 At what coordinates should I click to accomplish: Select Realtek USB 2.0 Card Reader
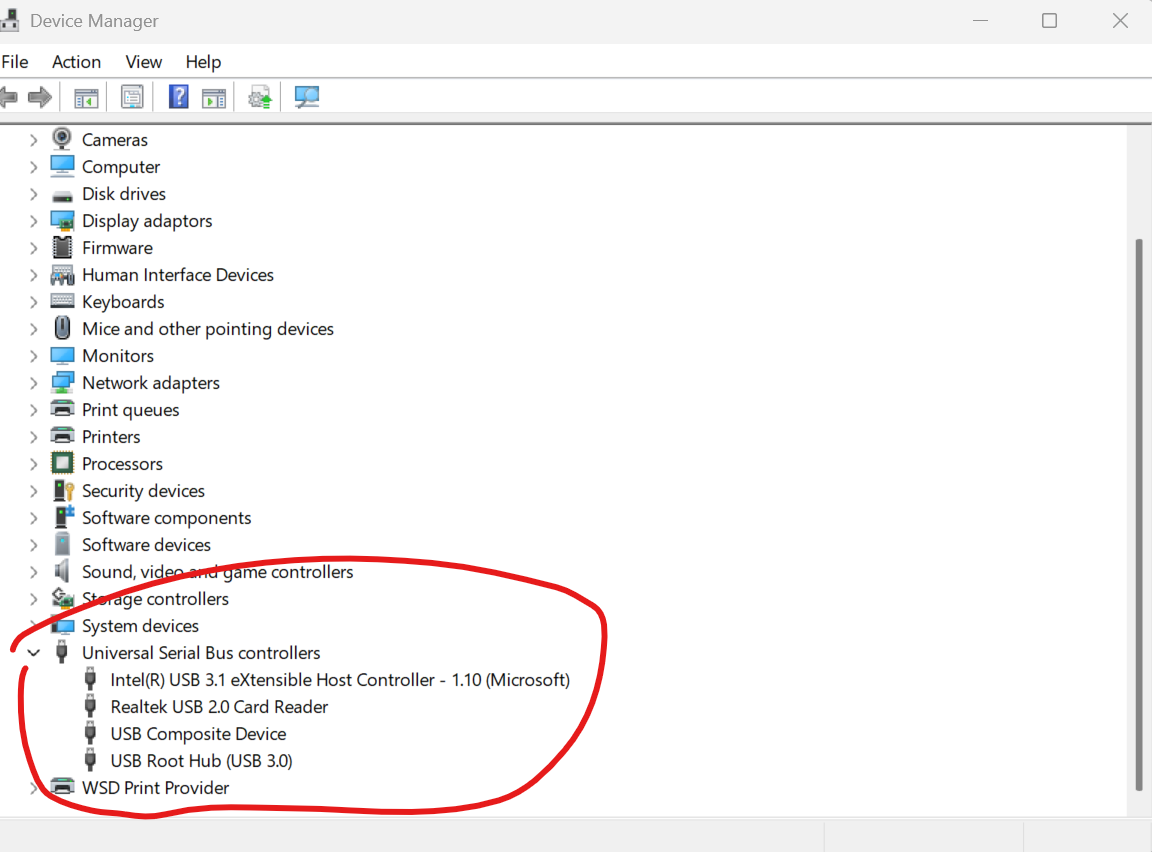(219, 706)
